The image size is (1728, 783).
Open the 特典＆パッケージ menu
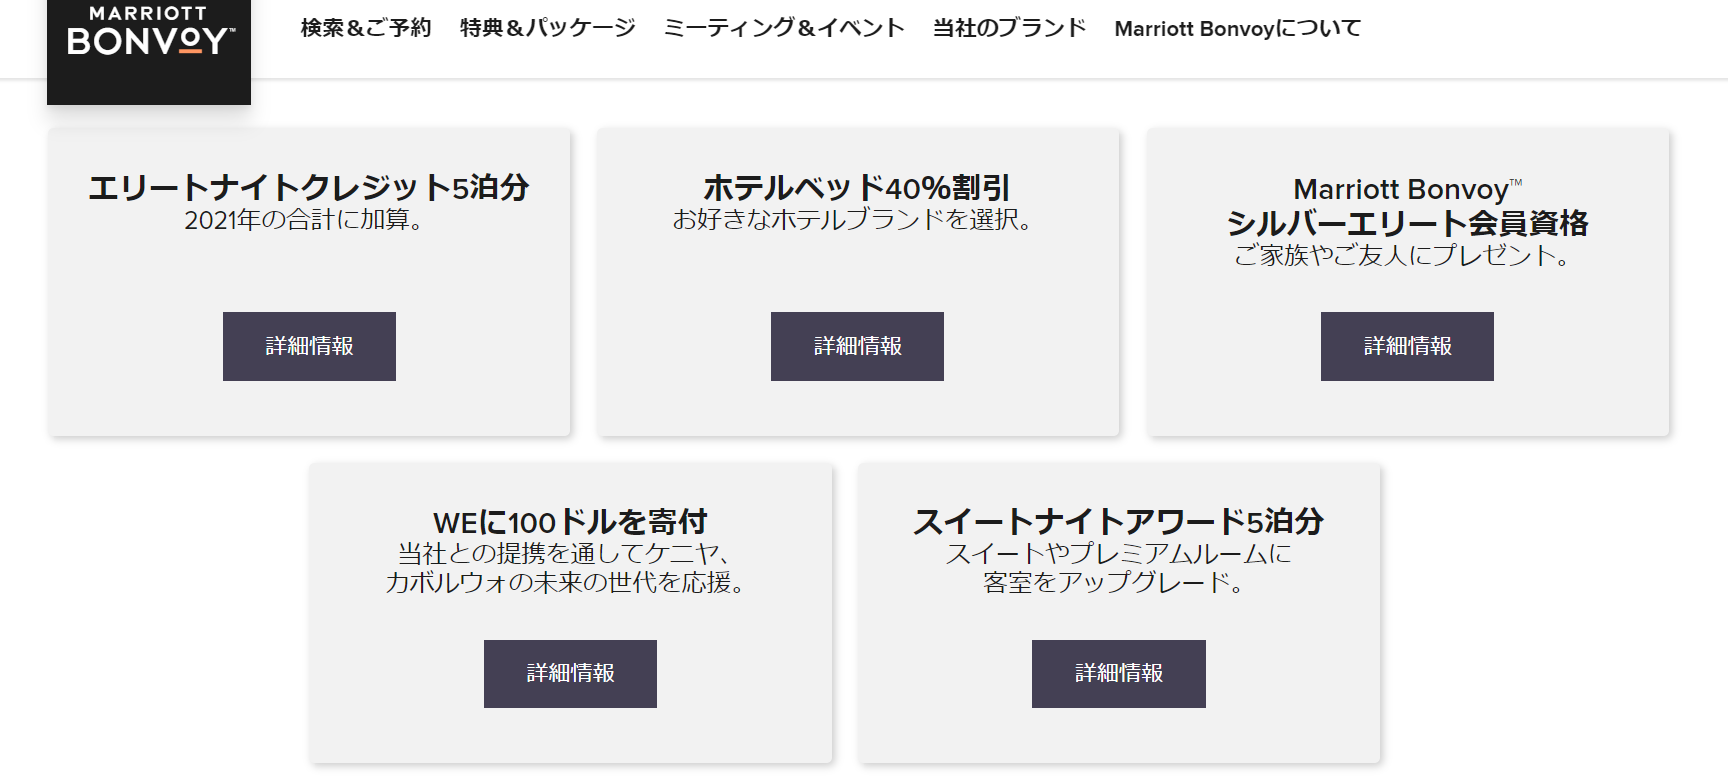coord(548,28)
